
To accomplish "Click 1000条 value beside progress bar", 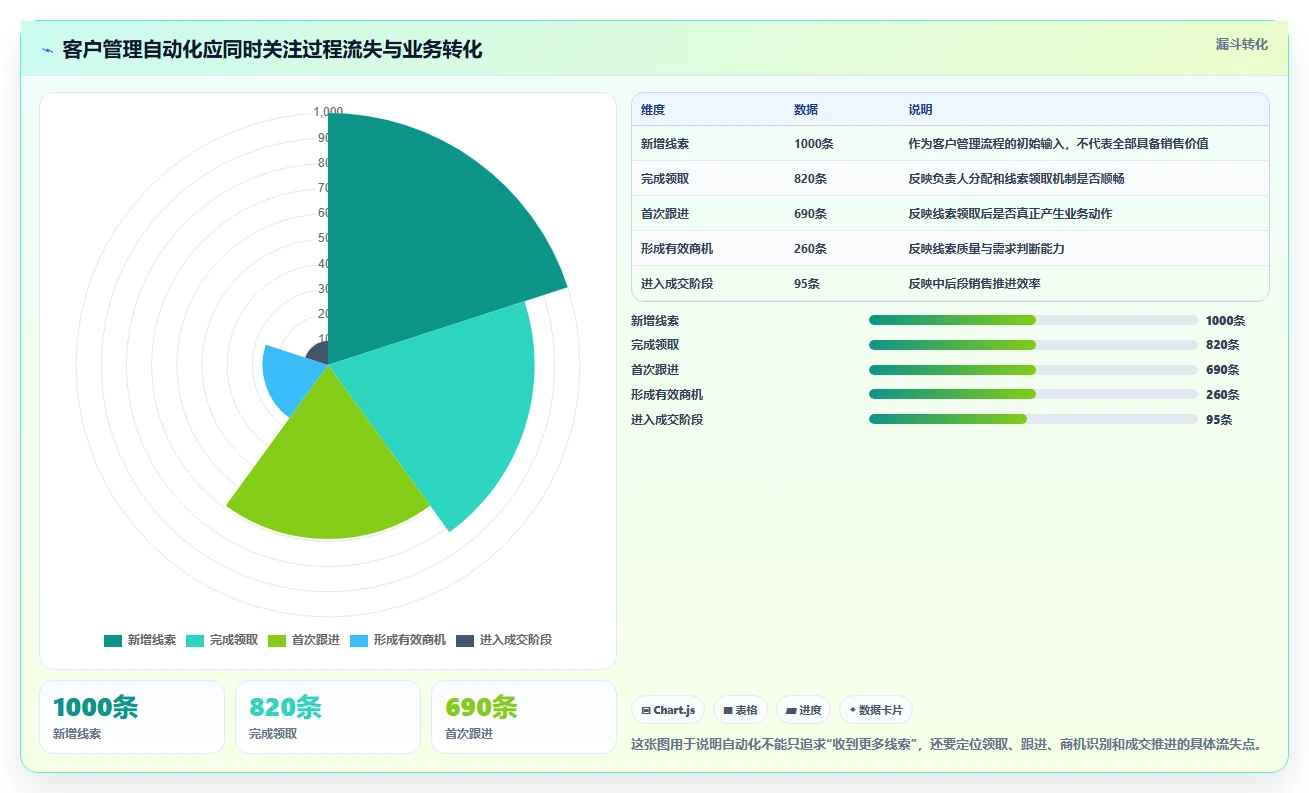I will point(1226,321).
